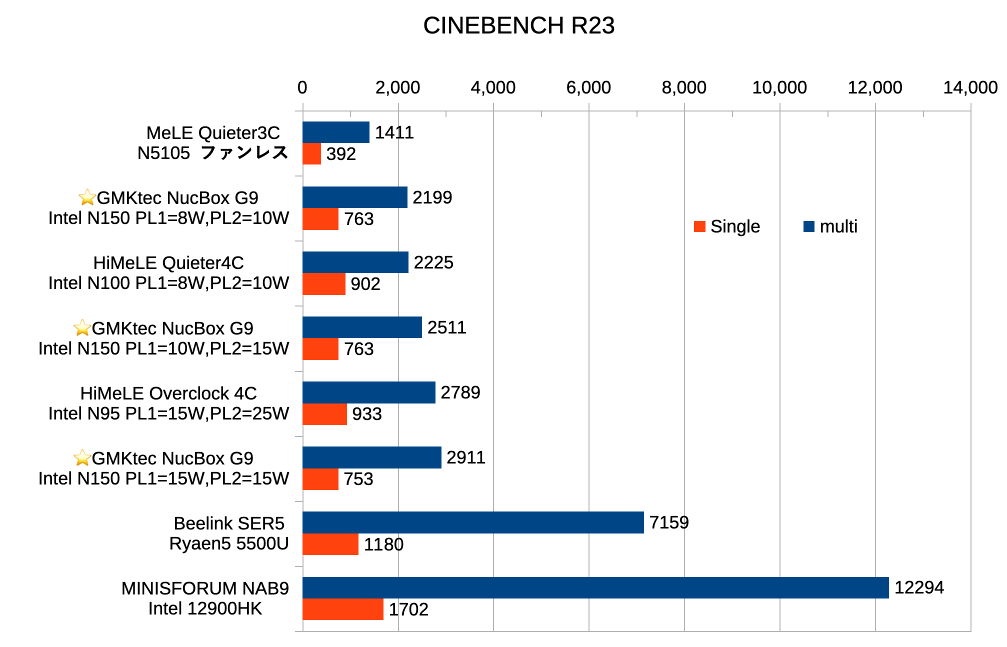Click the data label 2199
The image size is (1007, 647).
tap(432, 197)
